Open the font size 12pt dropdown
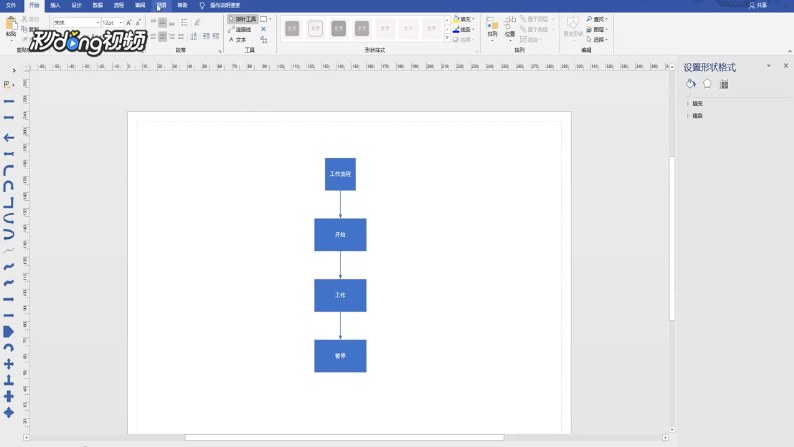 (x=121, y=23)
